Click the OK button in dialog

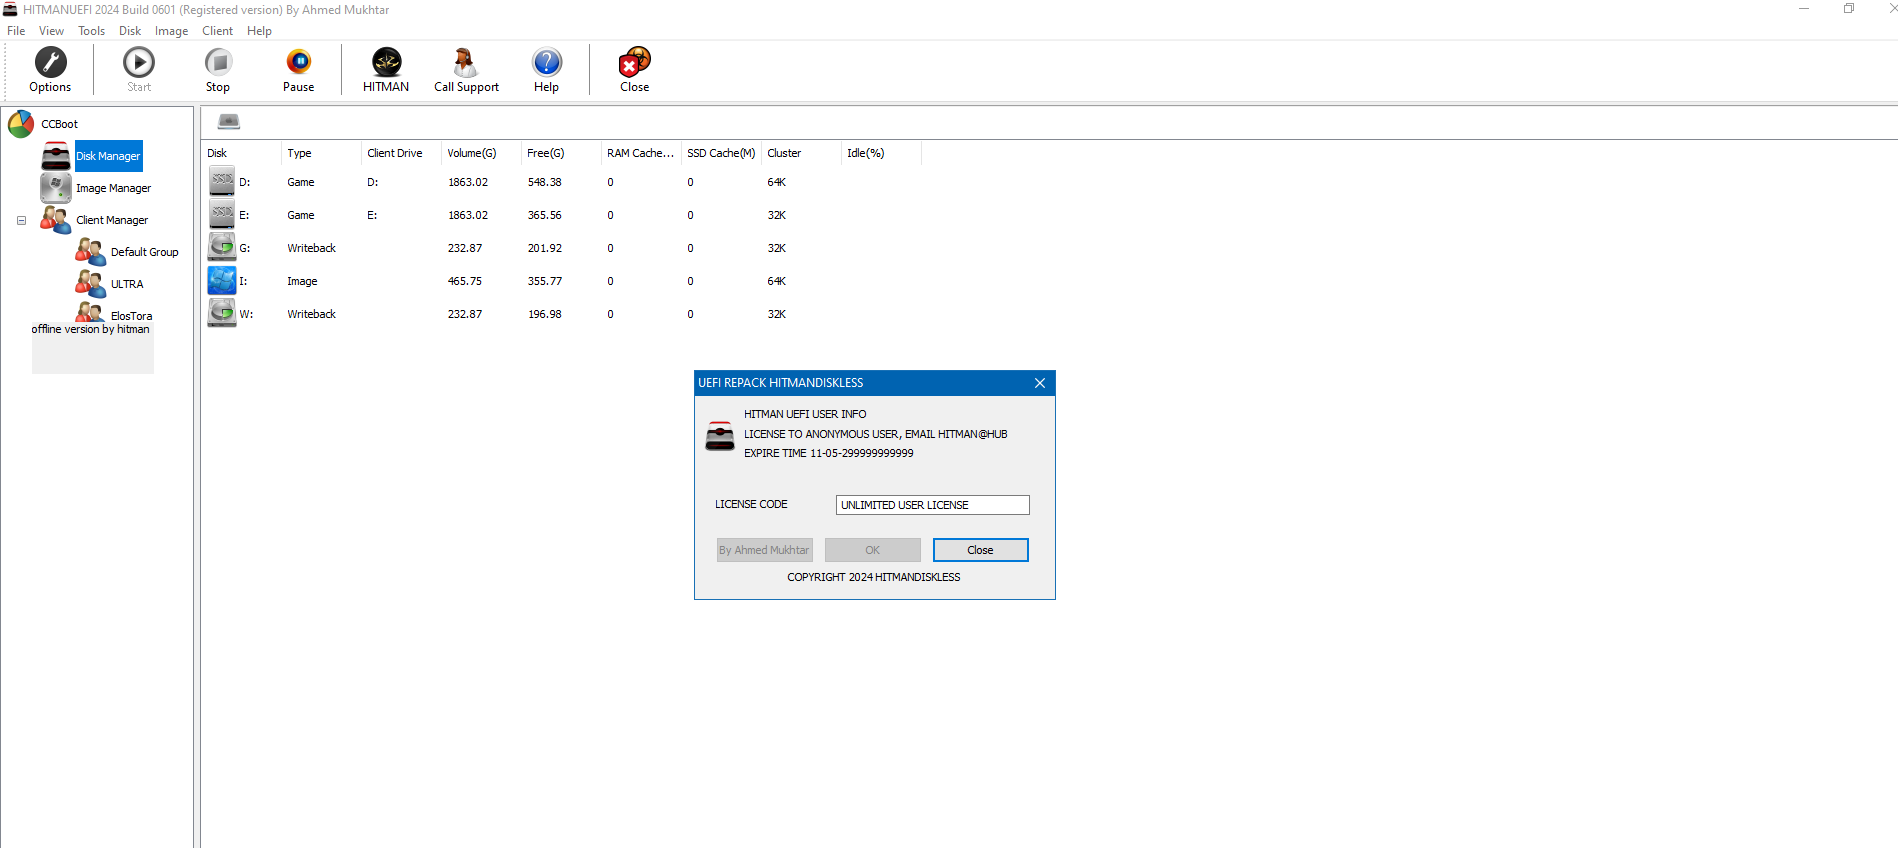click(x=873, y=550)
